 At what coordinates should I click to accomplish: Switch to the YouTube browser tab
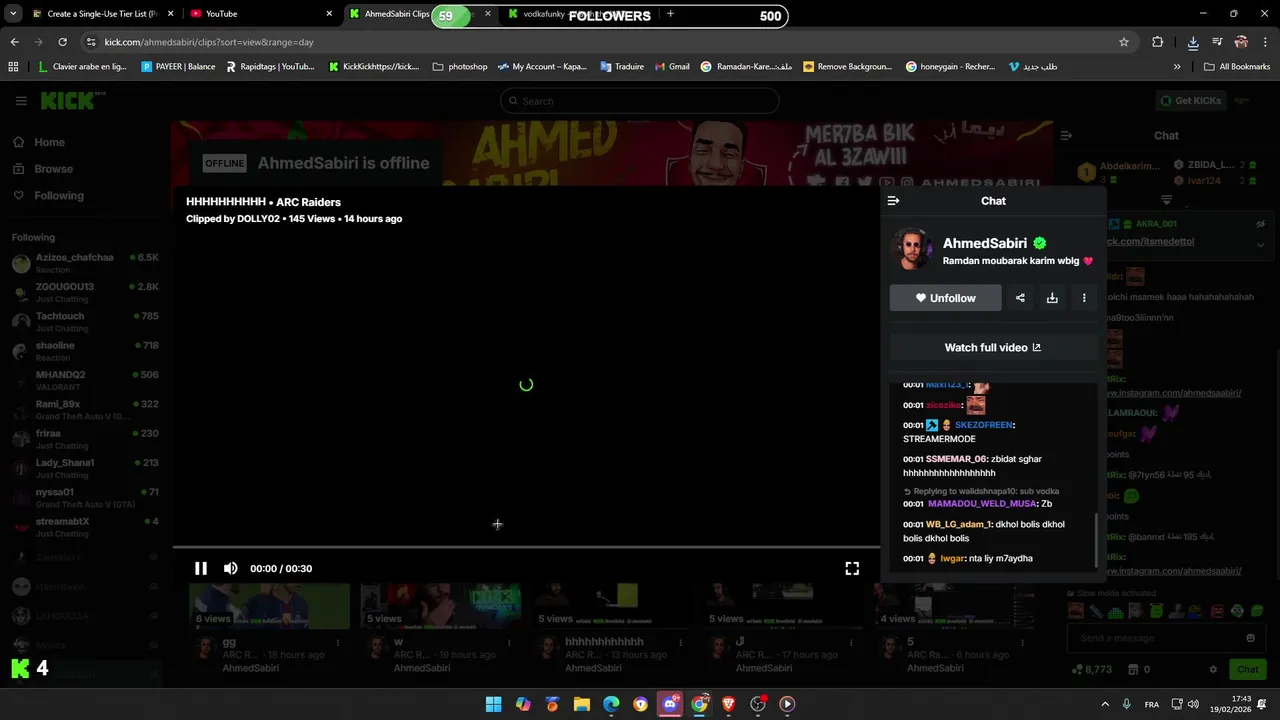point(260,14)
